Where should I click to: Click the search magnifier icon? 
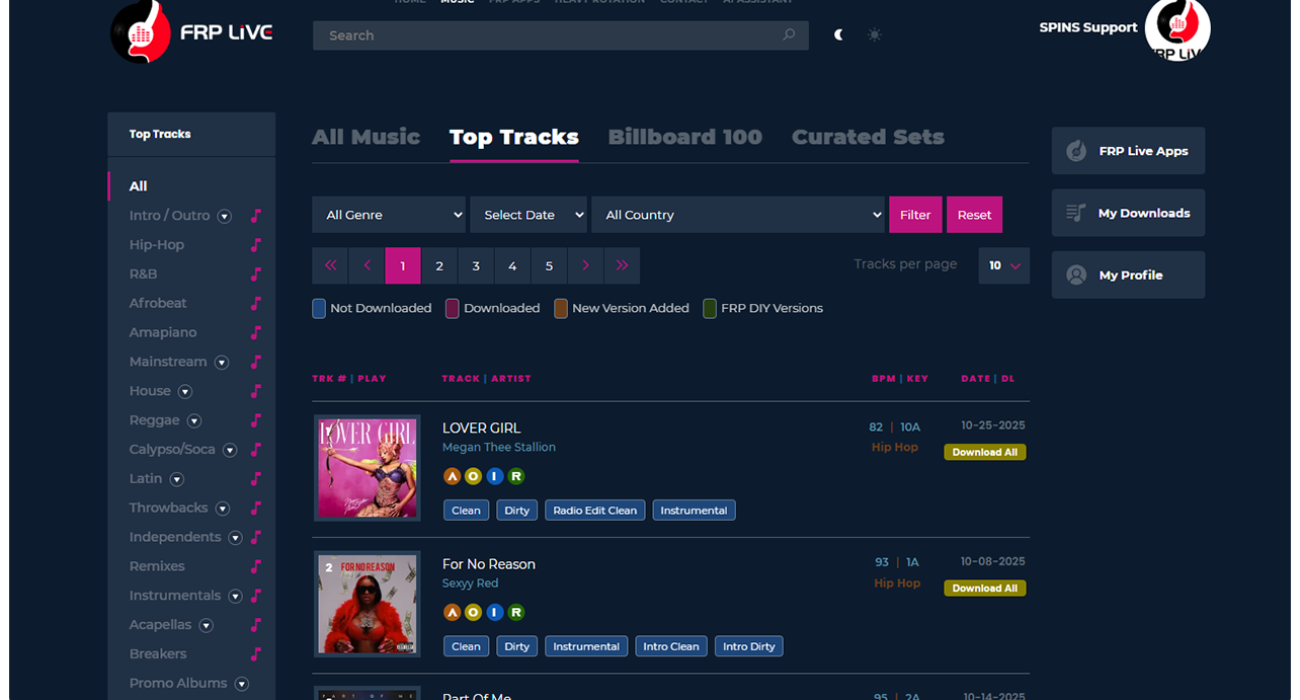(788, 35)
